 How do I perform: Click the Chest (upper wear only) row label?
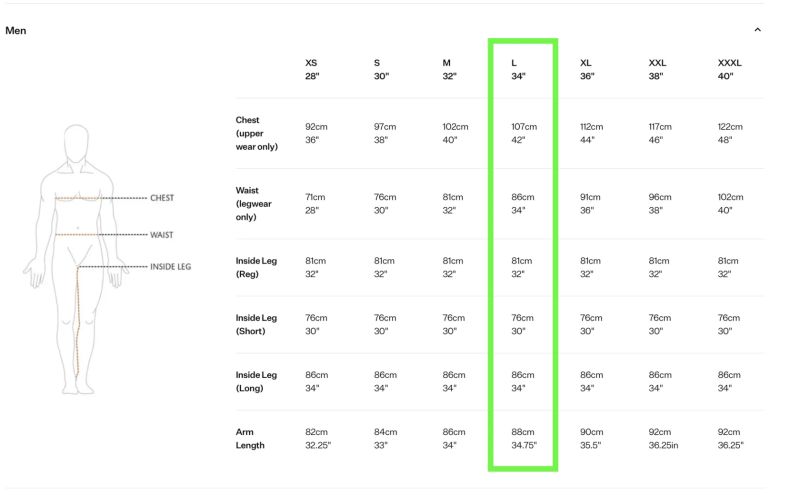coord(257,133)
